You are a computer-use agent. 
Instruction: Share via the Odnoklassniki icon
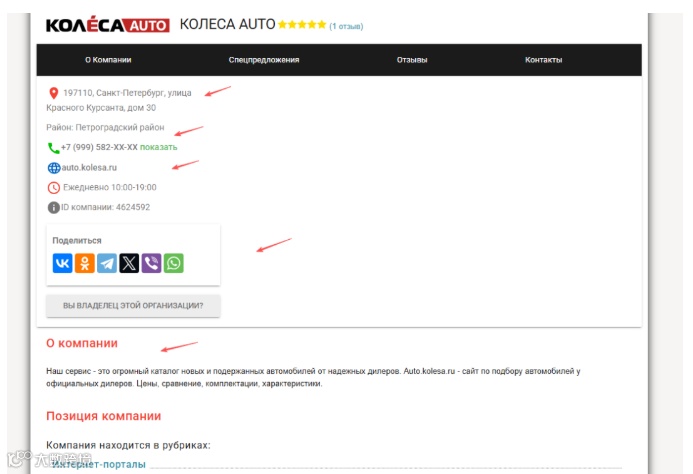click(x=84, y=263)
